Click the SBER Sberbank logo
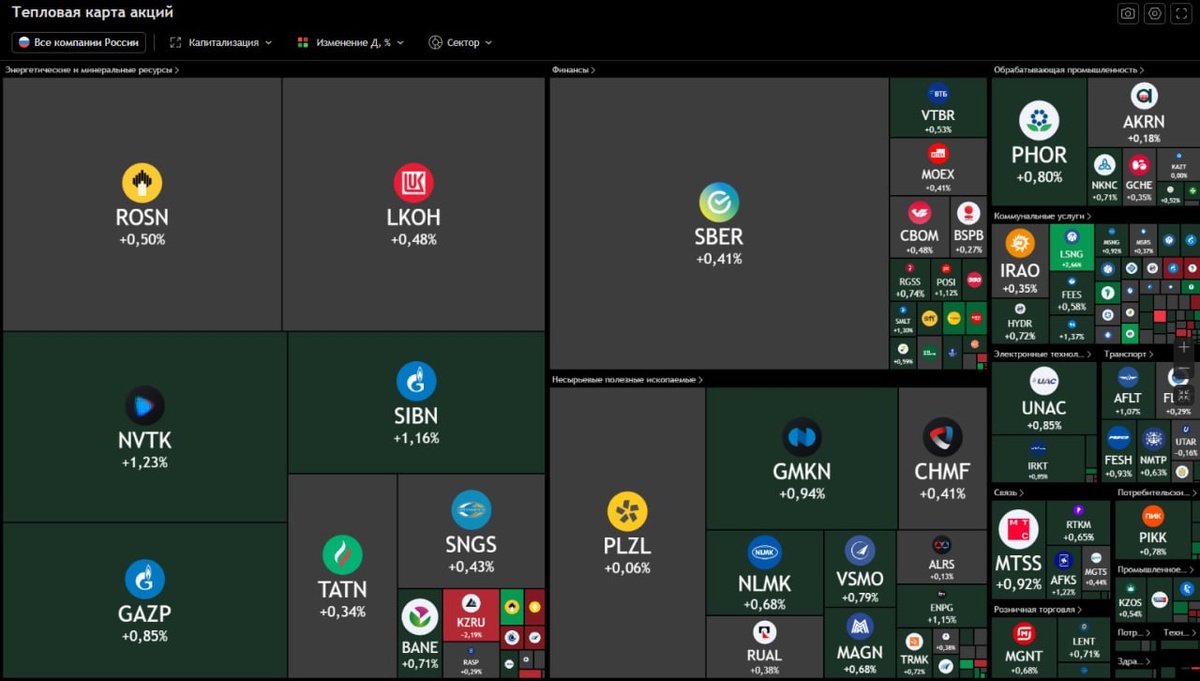 (718, 202)
